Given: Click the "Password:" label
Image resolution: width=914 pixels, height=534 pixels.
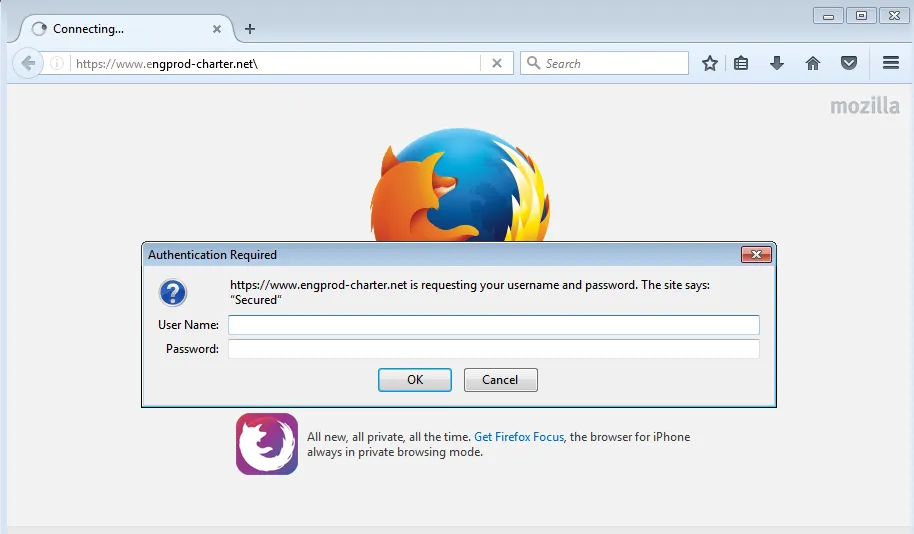Looking at the screenshot, I should 192,349.
